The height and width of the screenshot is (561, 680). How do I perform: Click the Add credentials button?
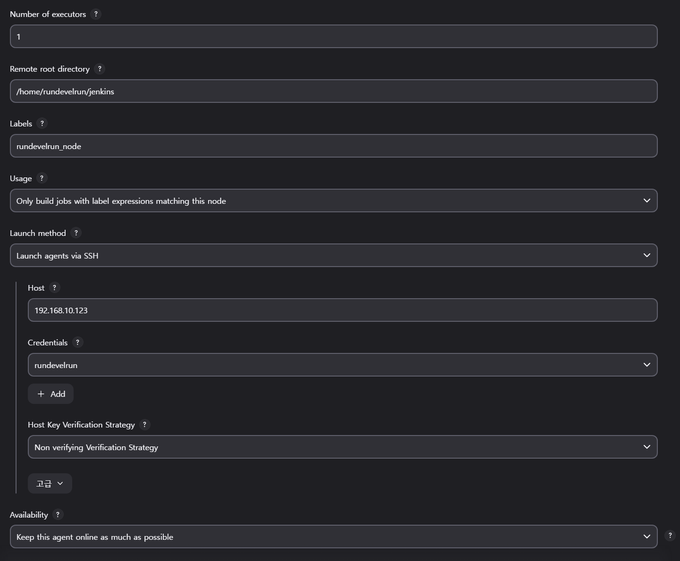coord(51,394)
